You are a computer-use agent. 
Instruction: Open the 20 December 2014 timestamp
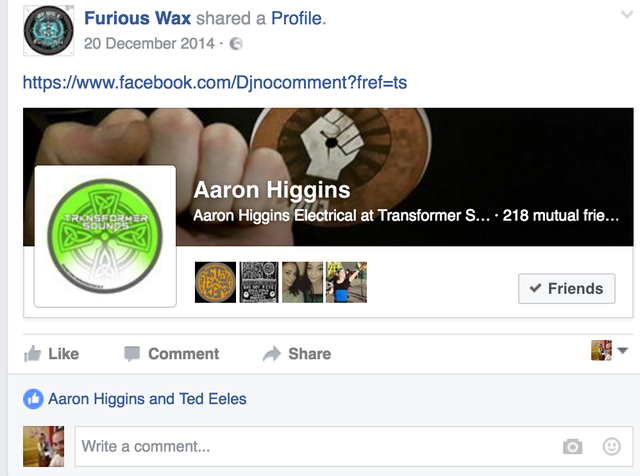click(x=149, y=43)
